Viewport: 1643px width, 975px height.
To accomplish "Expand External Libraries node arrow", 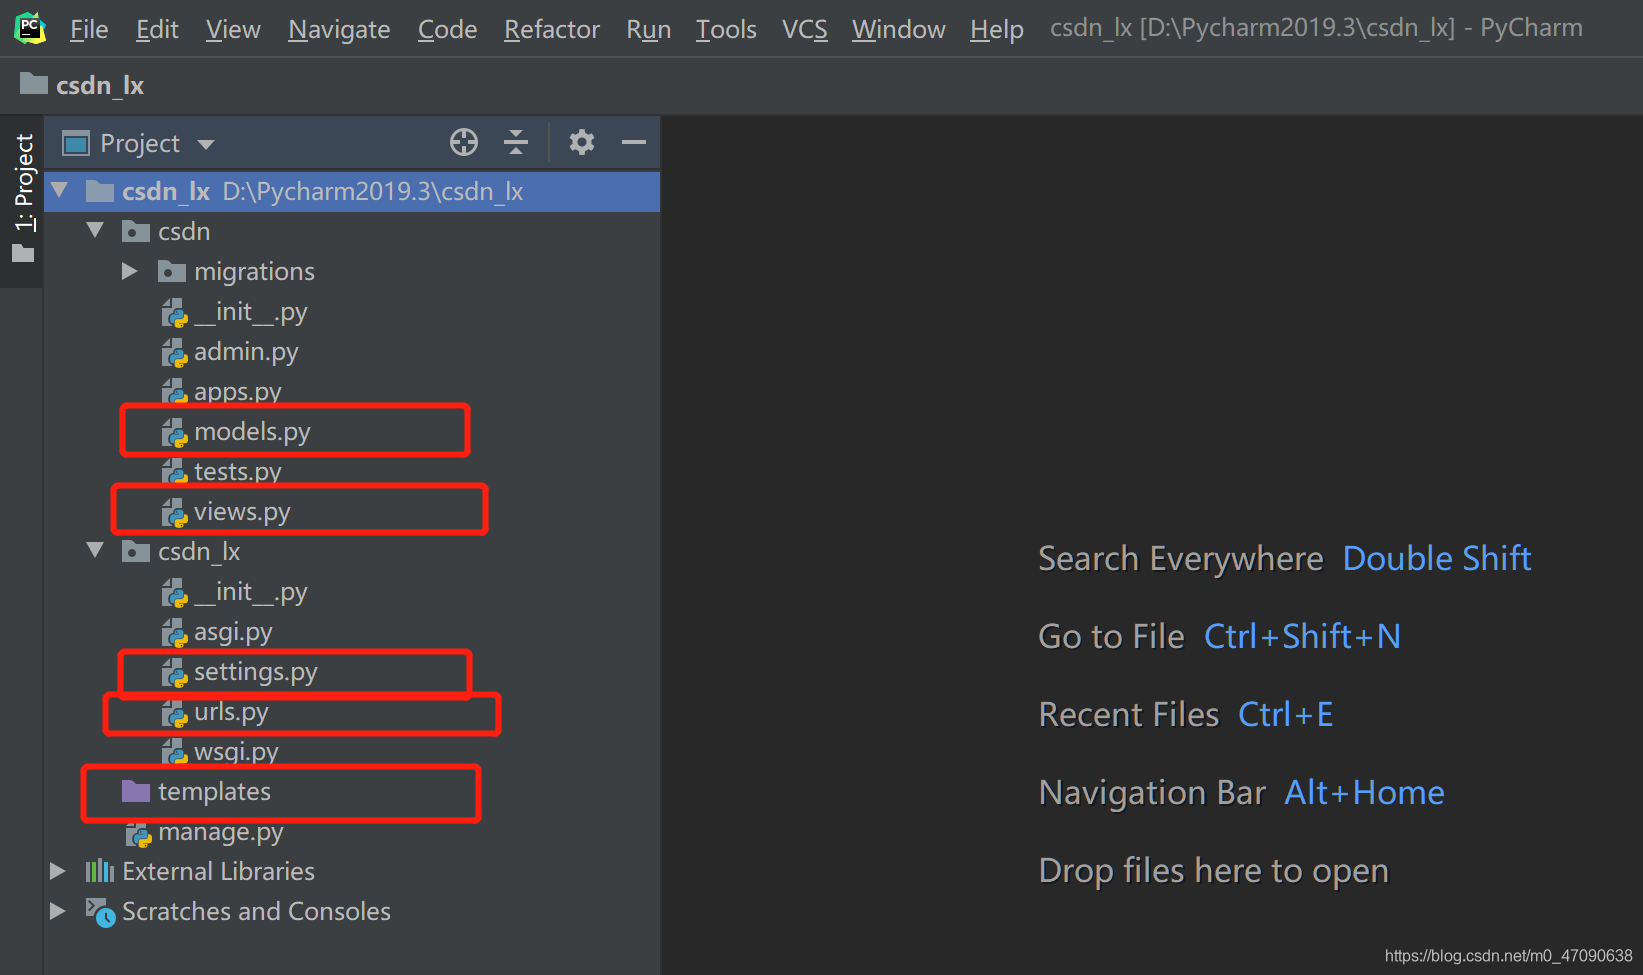I will pyautogui.click(x=57, y=871).
